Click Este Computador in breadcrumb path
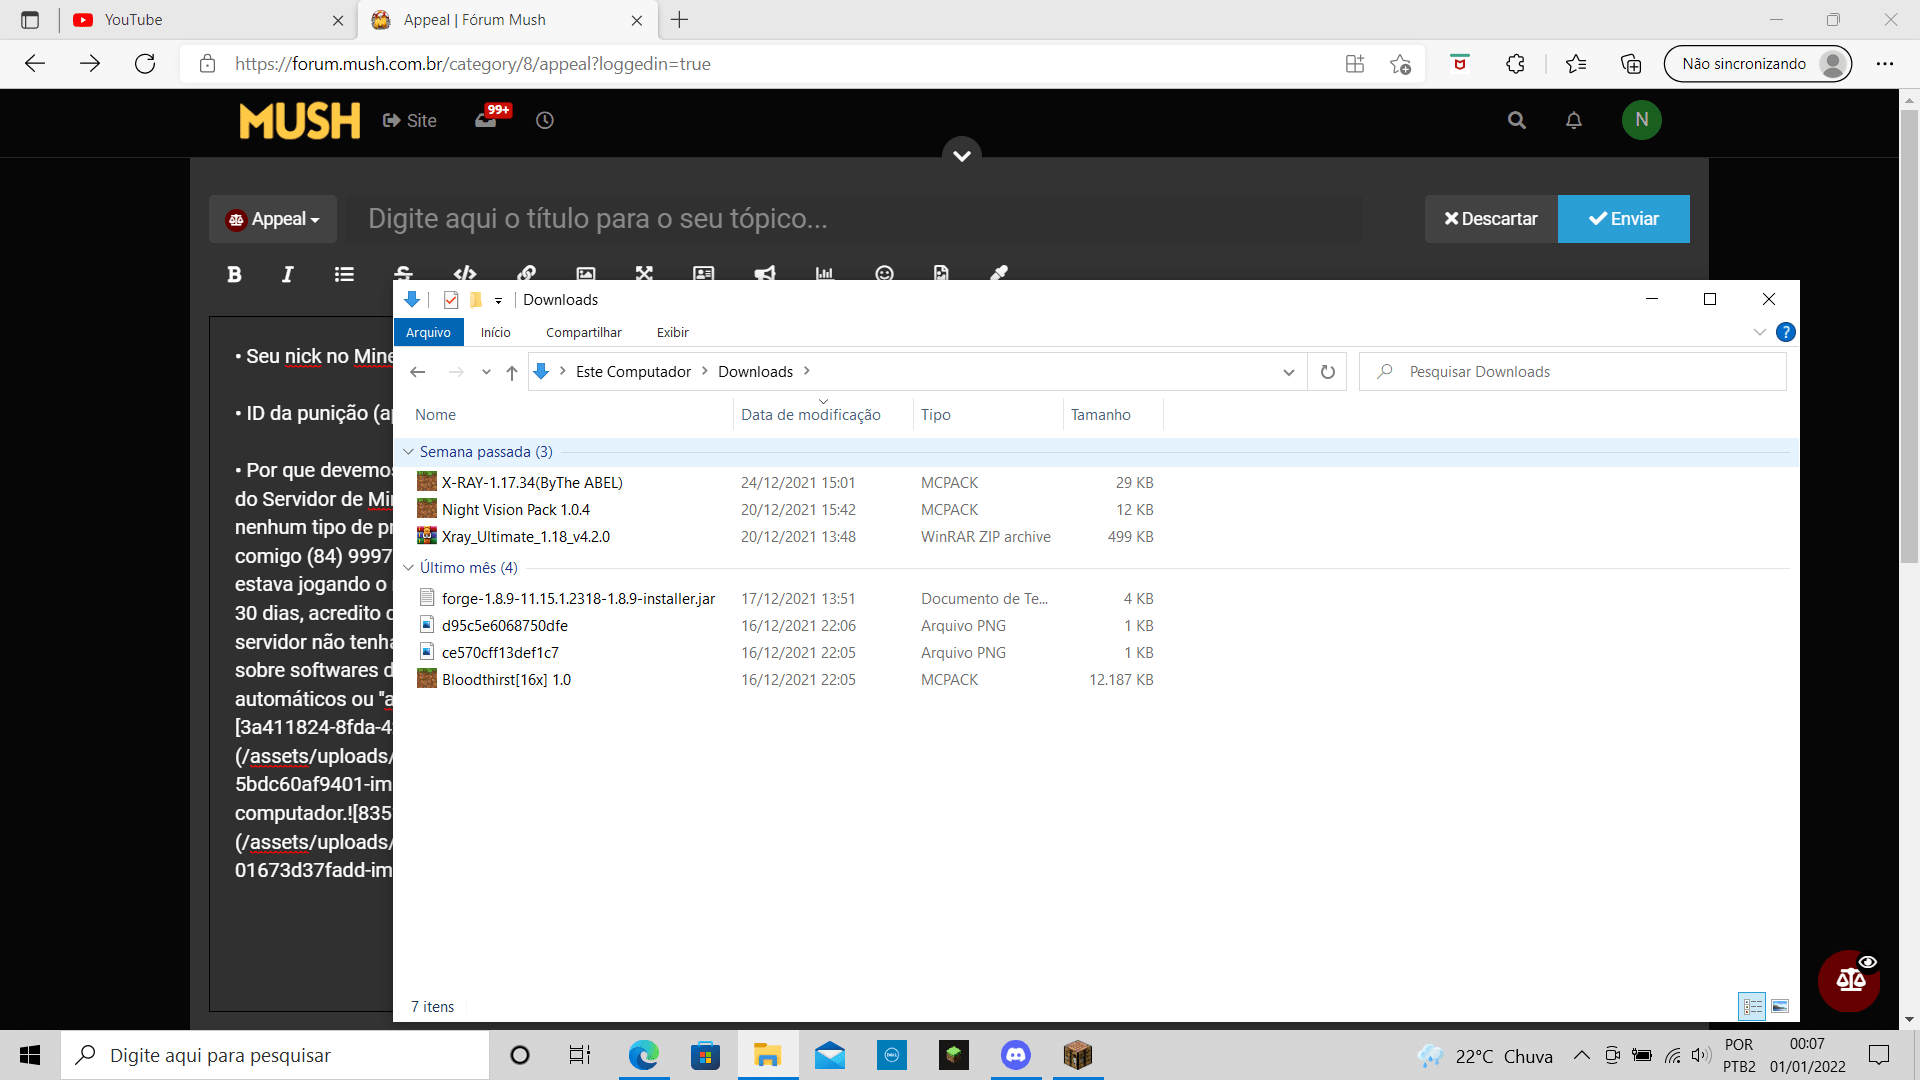This screenshot has height=1080, width=1920. point(633,372)
